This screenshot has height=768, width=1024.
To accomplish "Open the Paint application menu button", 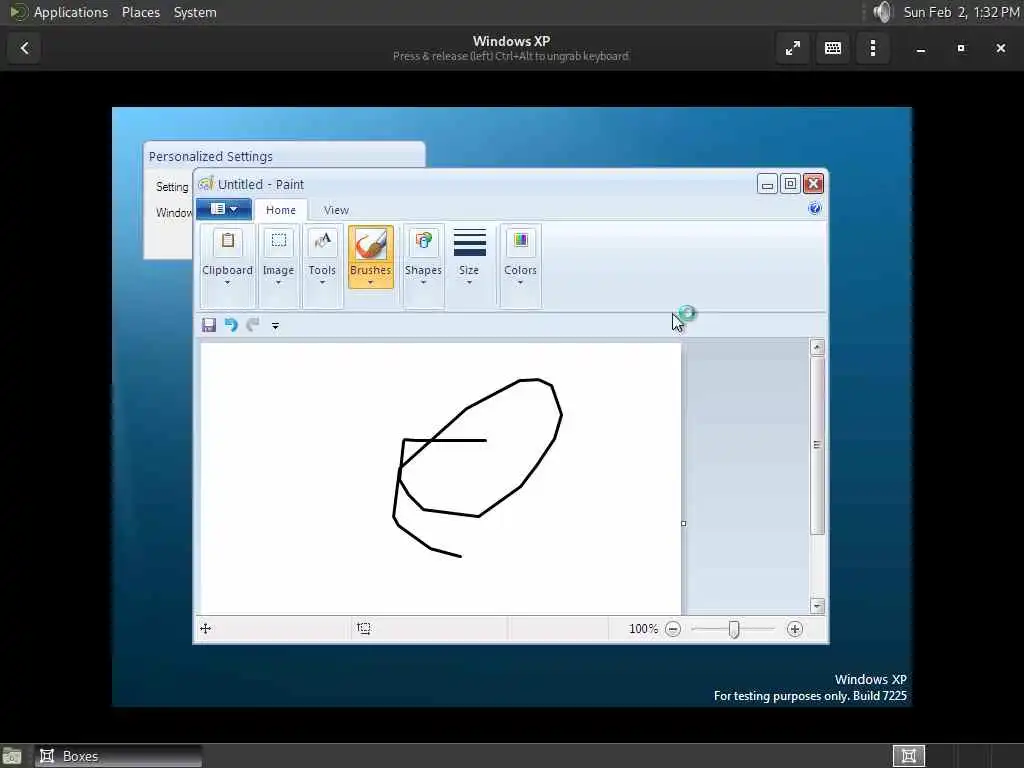I will 223,209.
